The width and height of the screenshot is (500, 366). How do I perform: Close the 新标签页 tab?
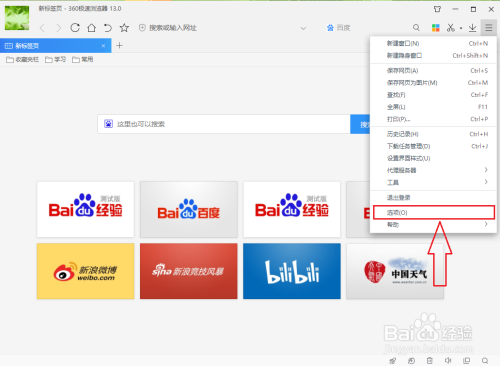(104, 46)
